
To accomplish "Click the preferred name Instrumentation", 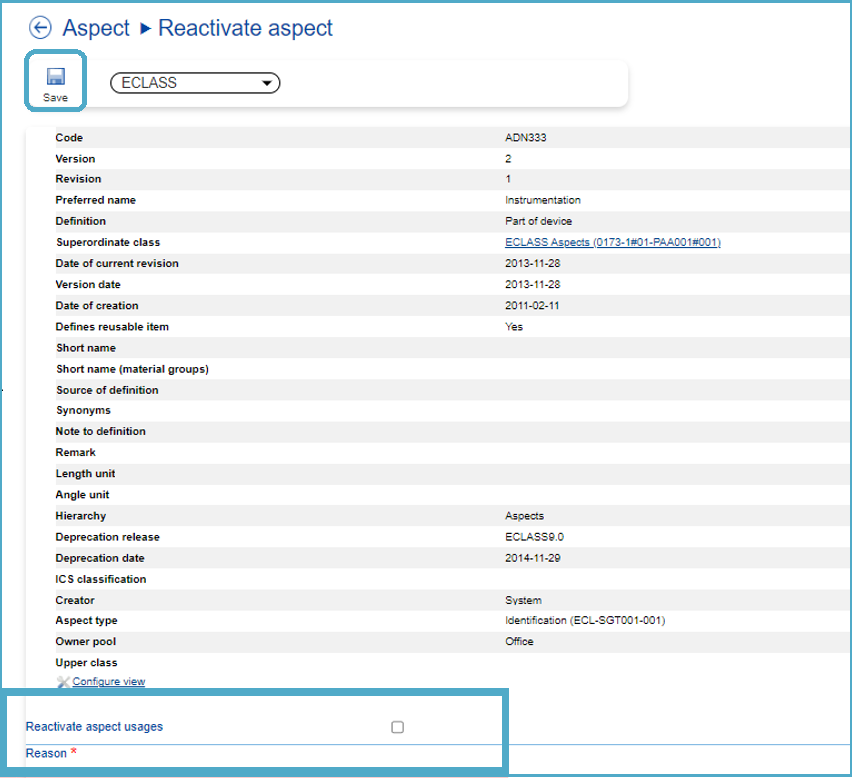I will tap(542, 200).
